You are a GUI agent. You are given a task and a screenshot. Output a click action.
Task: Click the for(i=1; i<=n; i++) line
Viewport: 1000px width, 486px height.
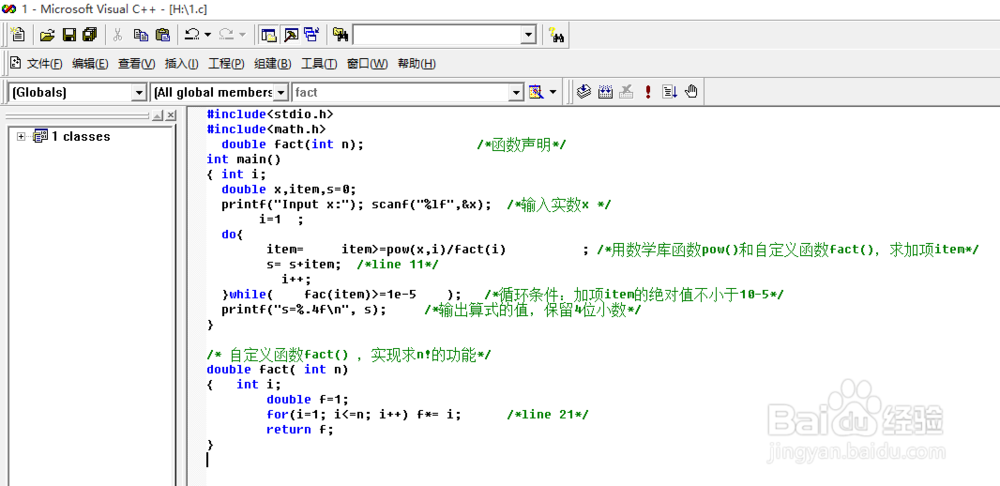click(364, 415)
